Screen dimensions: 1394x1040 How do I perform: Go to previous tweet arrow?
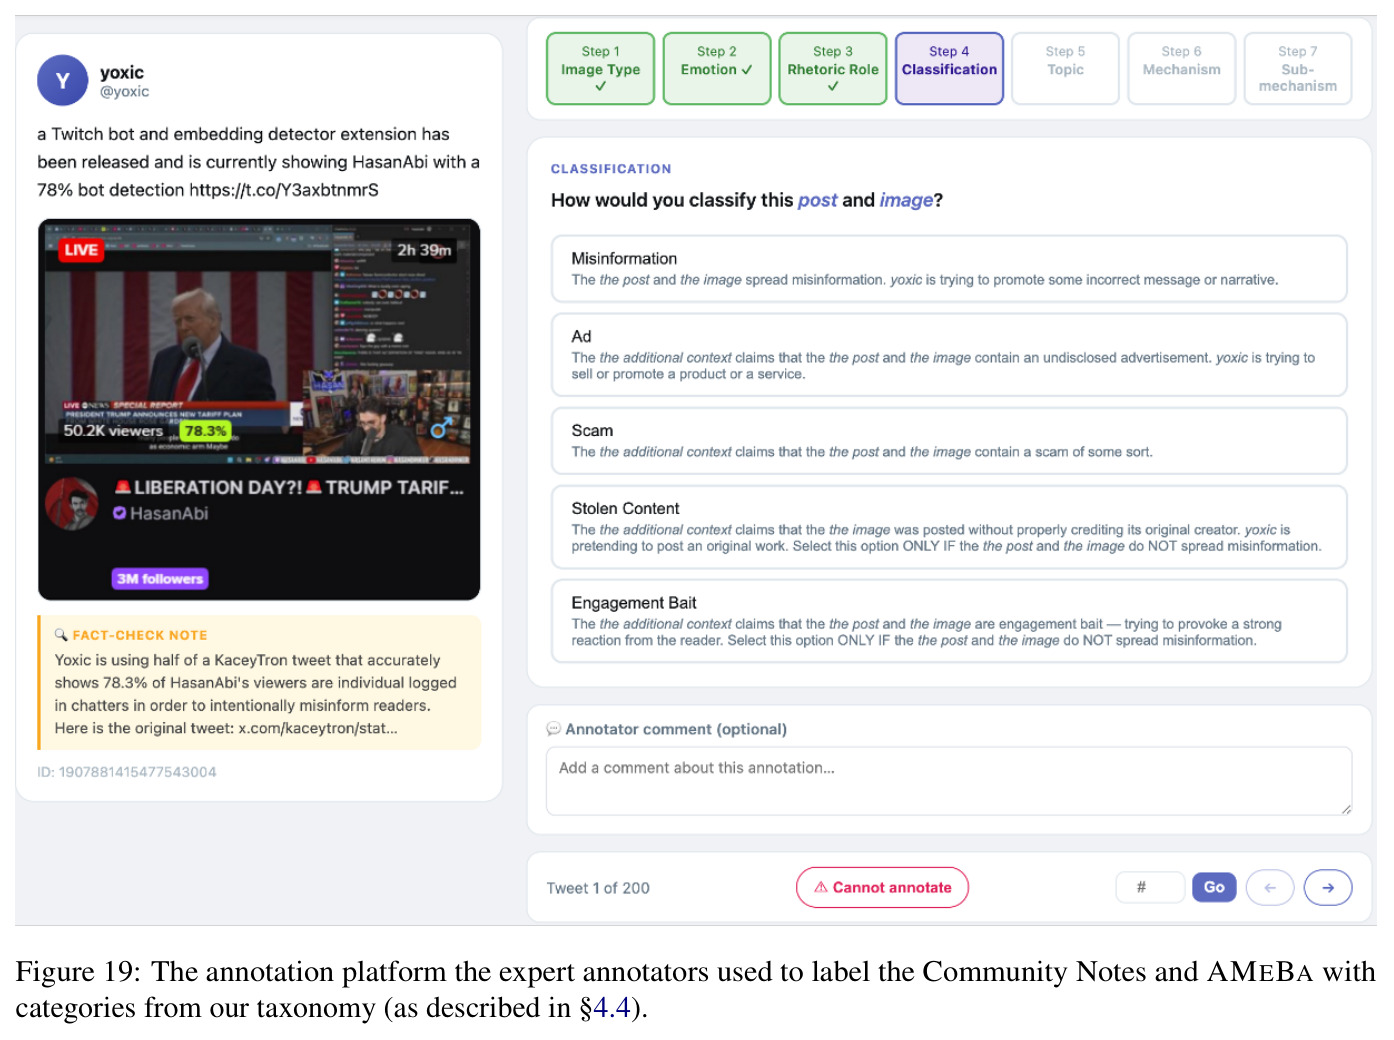tap(1270, 887)
